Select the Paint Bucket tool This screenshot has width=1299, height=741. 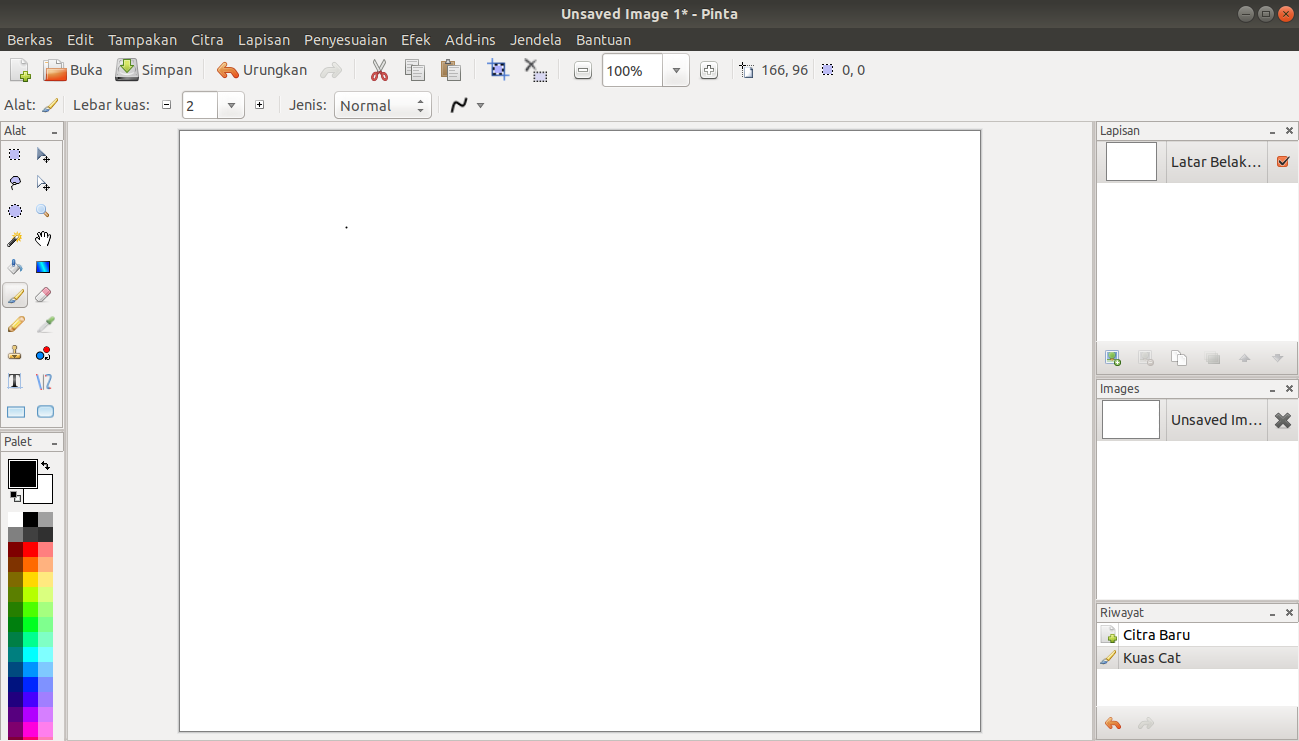click(15, 267)
